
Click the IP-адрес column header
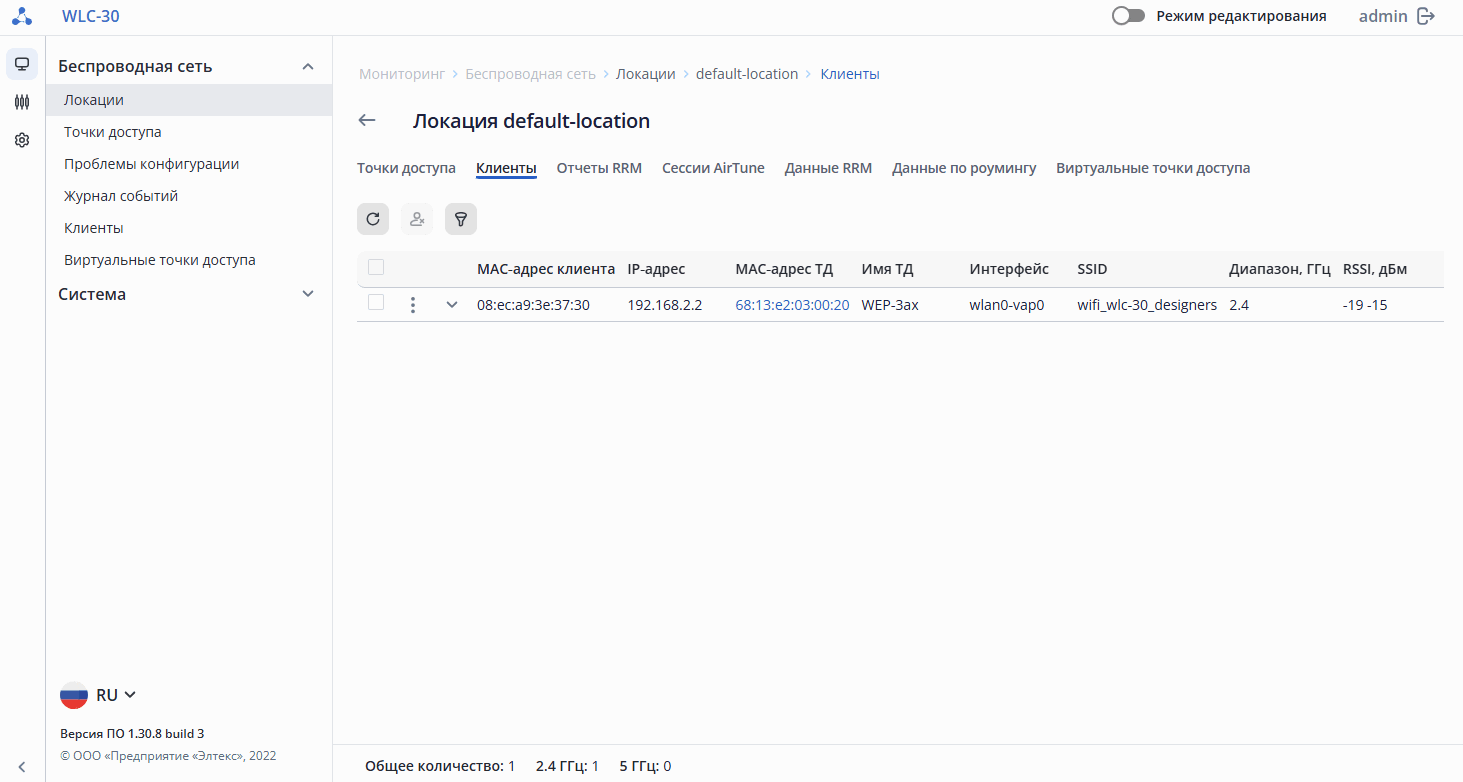[x=656, y=269]
